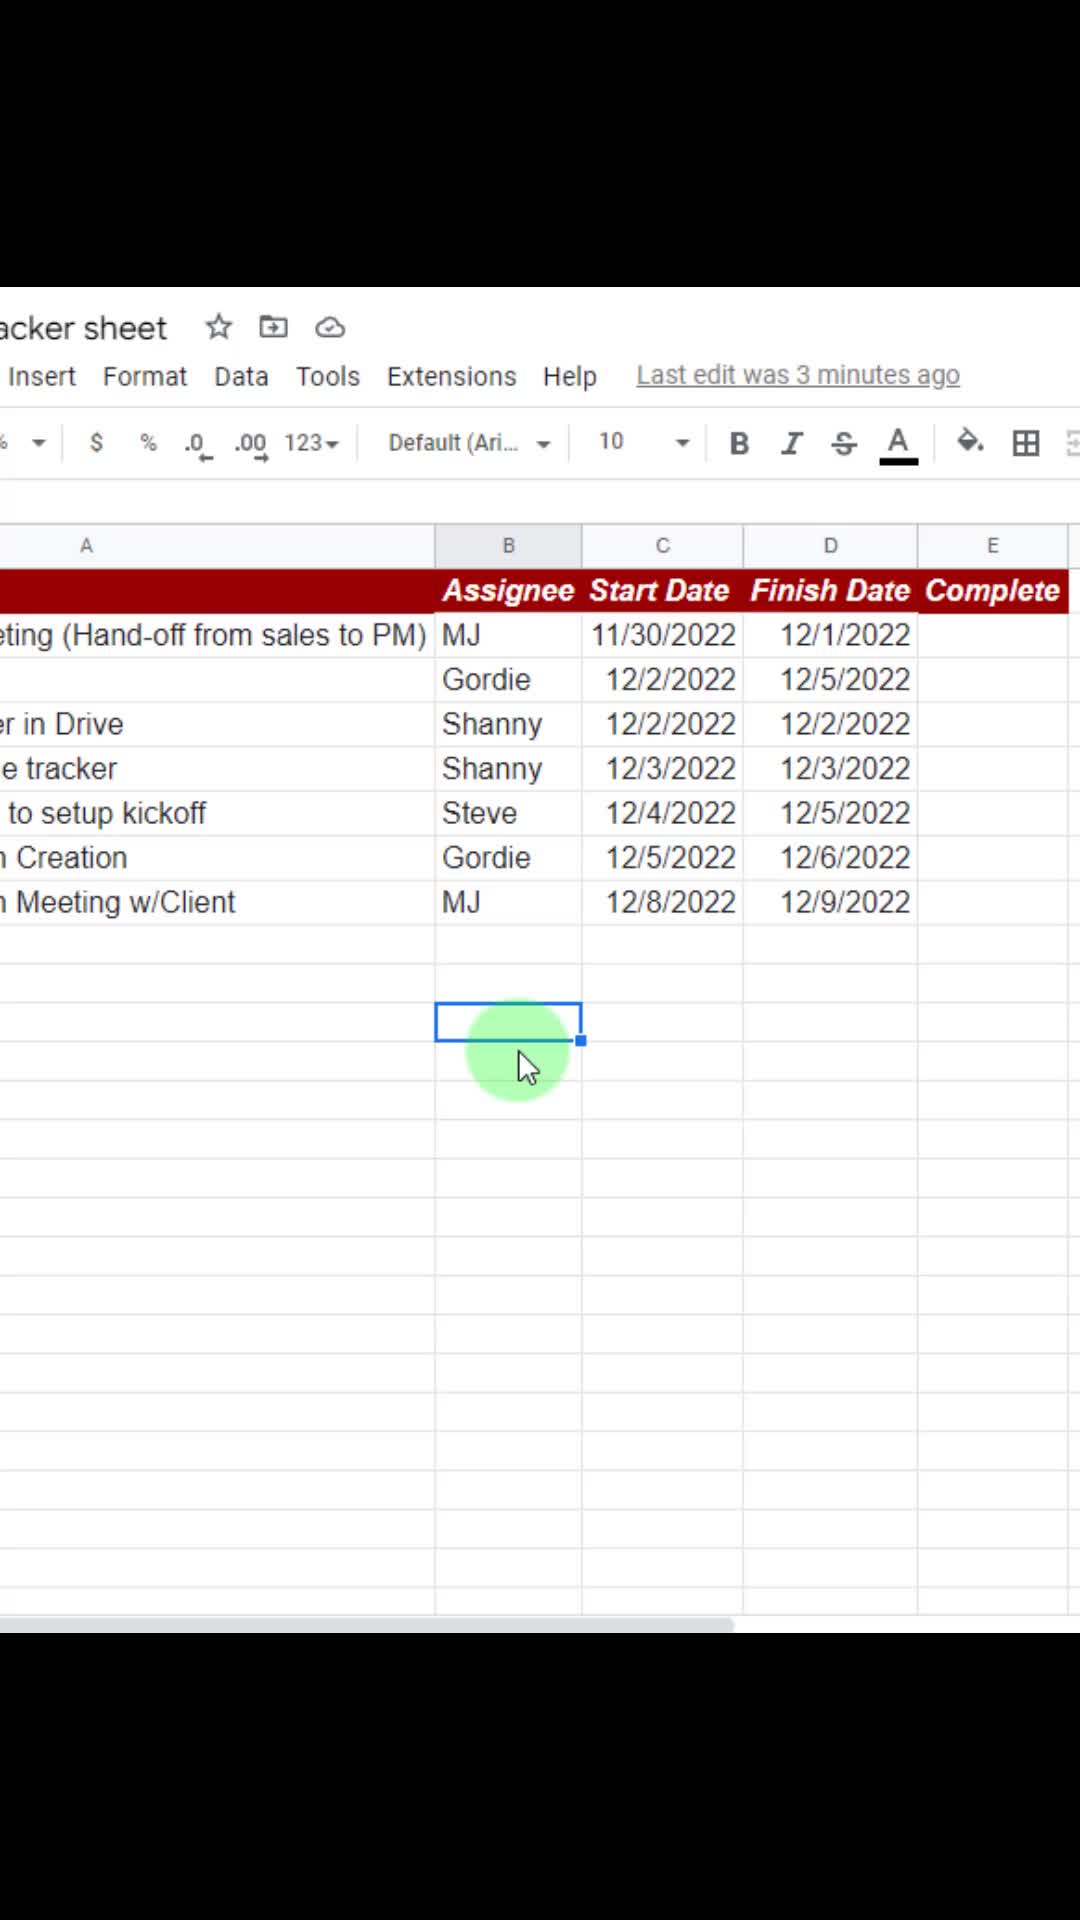Select column B header
The width and height of the screenshot is (1080, 1920).
click(x=508, y=546)
